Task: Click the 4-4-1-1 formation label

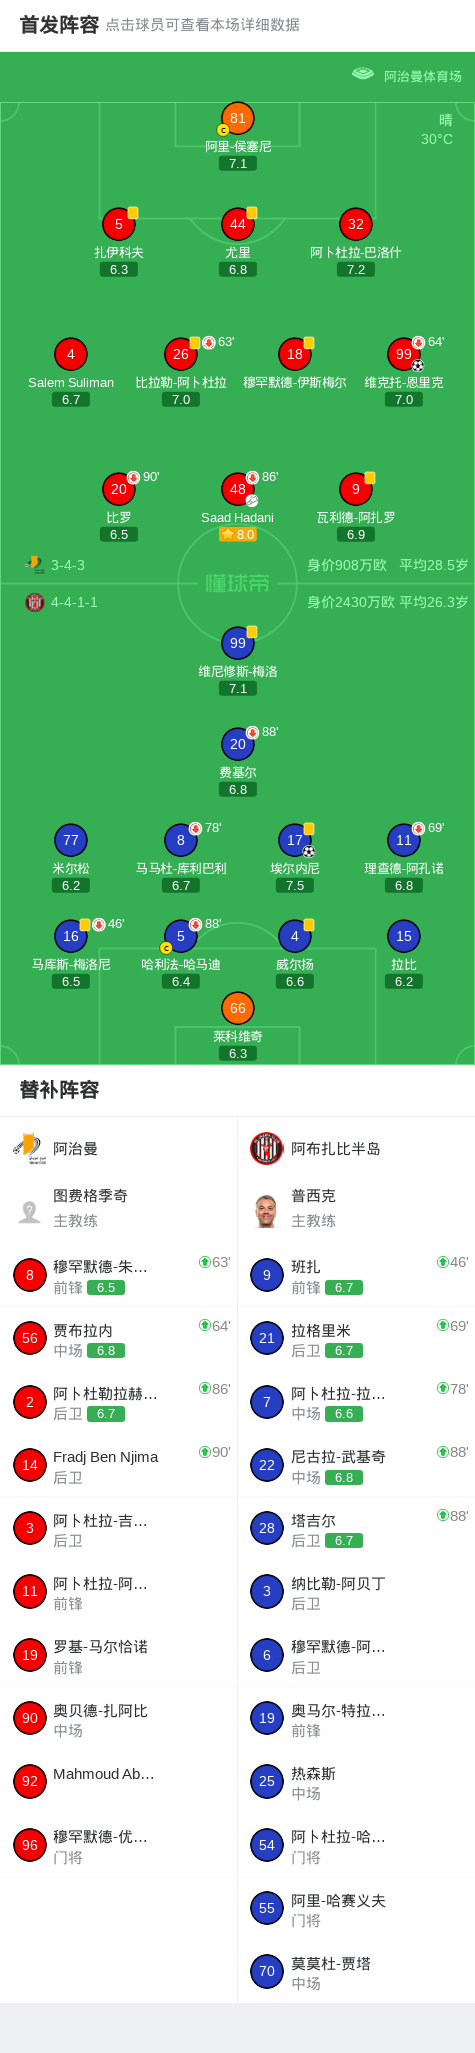Action: (74, 602)
